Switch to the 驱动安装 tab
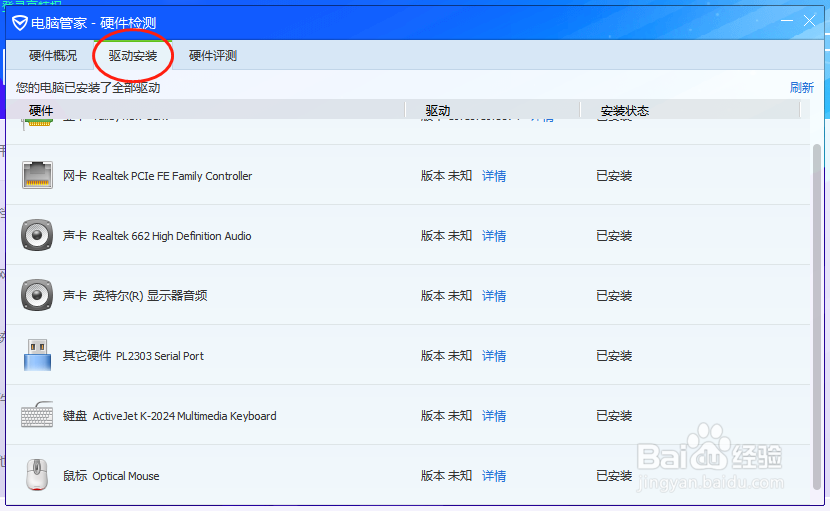This screenshot has width=830, height=511. click(133, 56)
